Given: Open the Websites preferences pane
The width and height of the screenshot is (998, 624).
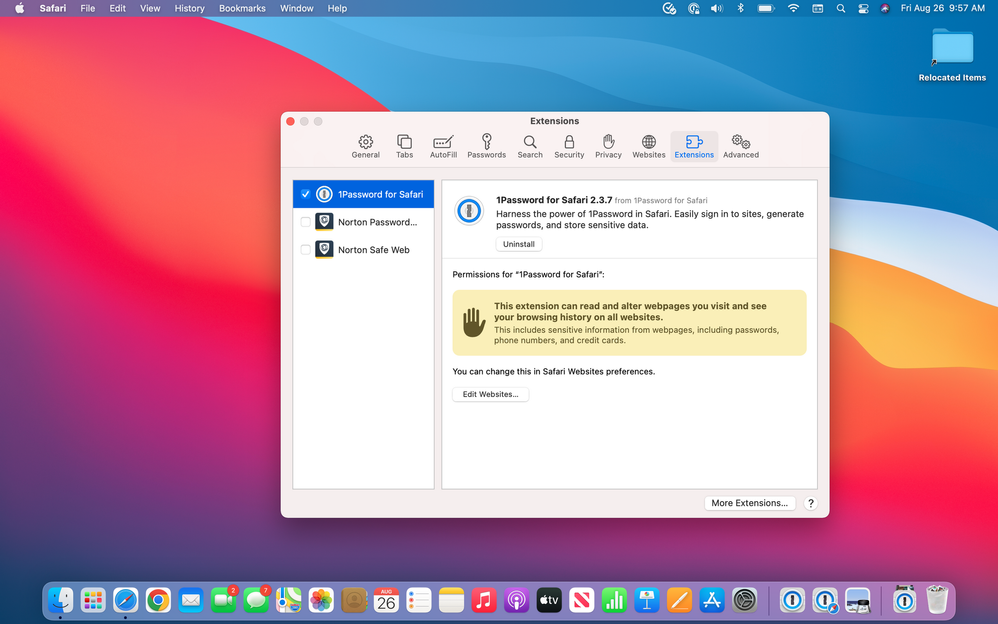Looking at the screenshot, I should (x=649, y=146).
